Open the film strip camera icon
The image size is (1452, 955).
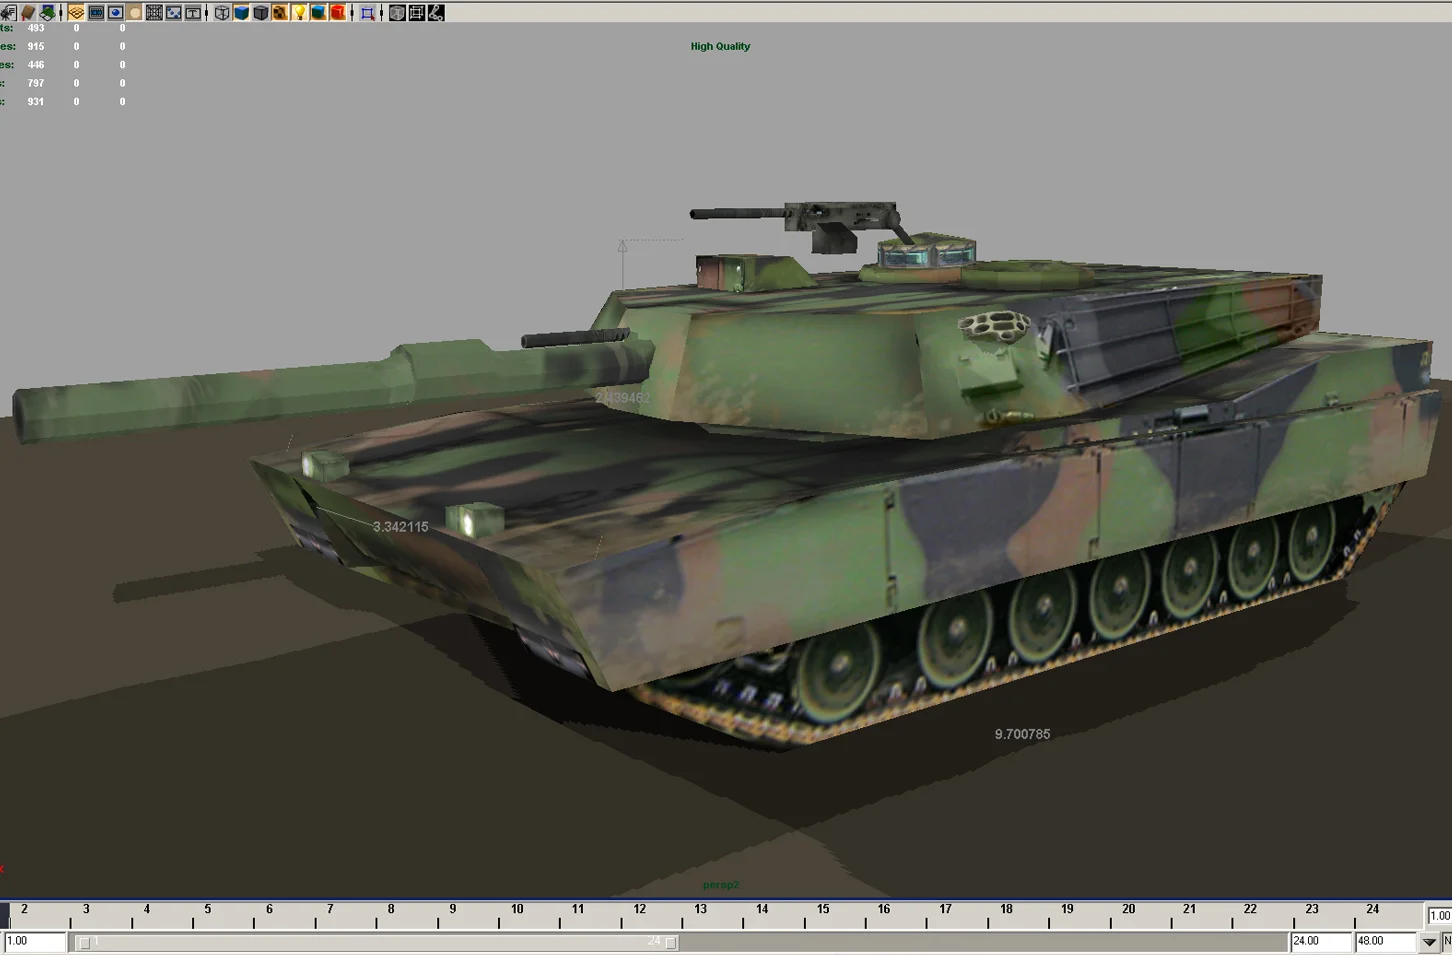click(x=94, y=12)
